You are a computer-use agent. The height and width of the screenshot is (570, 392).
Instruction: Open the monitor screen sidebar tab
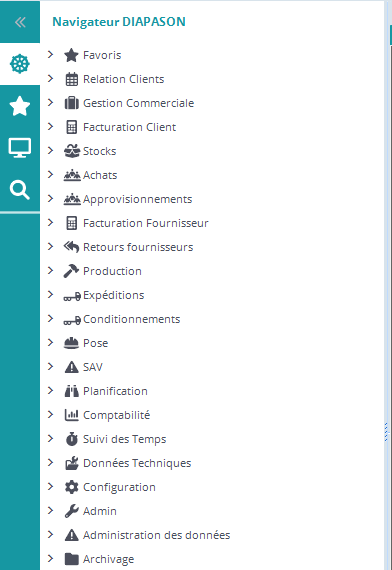click(x=20, y=148)
